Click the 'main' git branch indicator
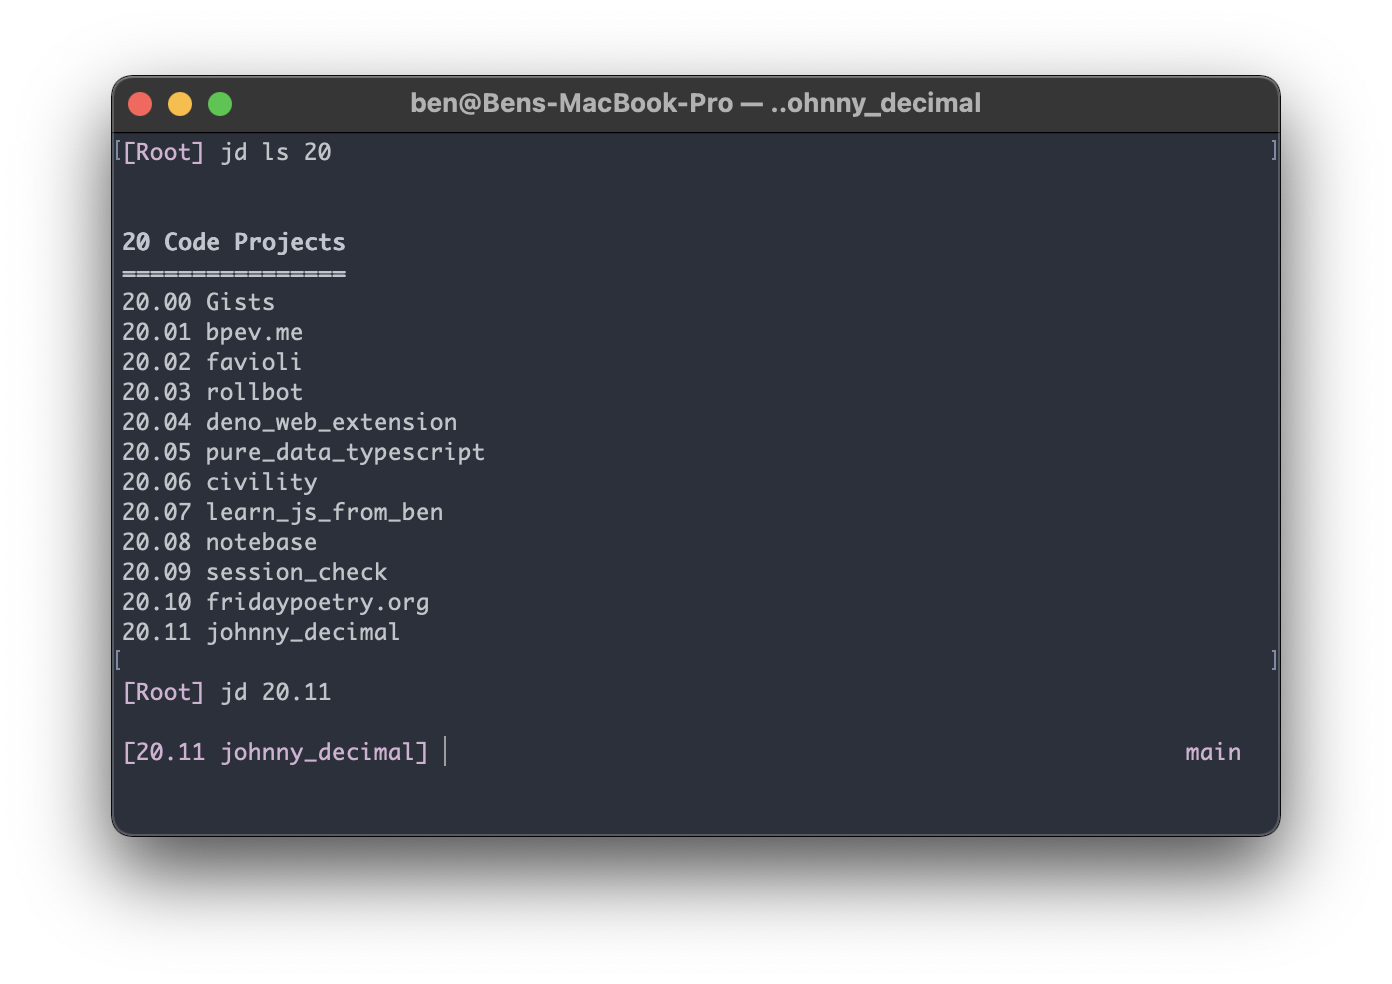 click(x=1212, y=752)
